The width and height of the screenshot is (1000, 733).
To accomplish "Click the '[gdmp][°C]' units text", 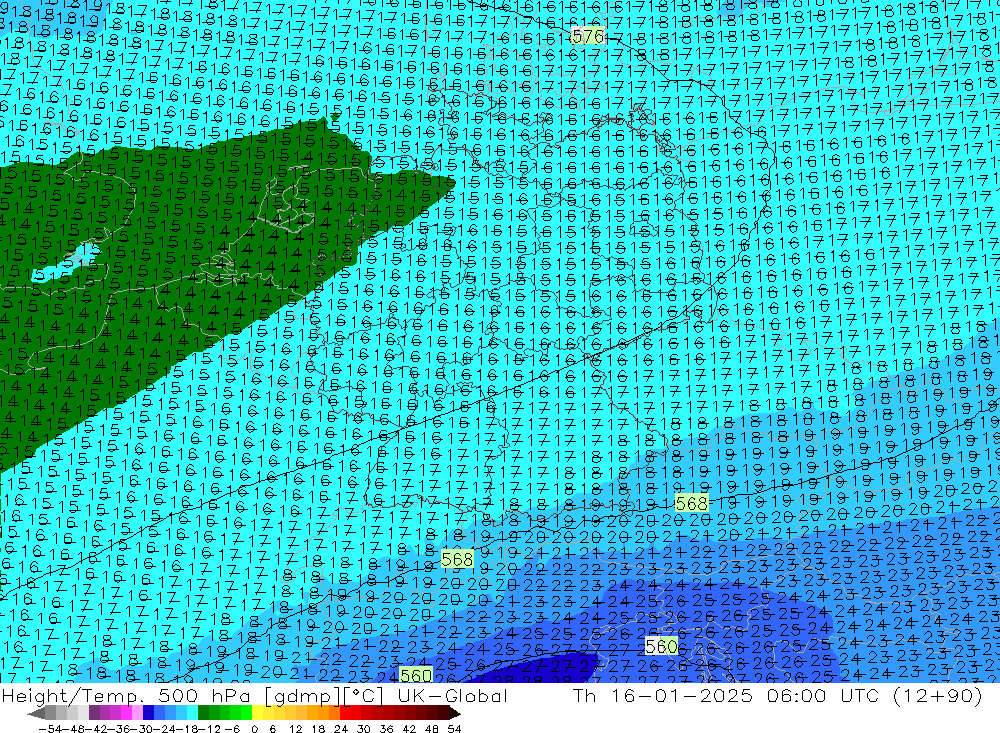I will (324, 696).
